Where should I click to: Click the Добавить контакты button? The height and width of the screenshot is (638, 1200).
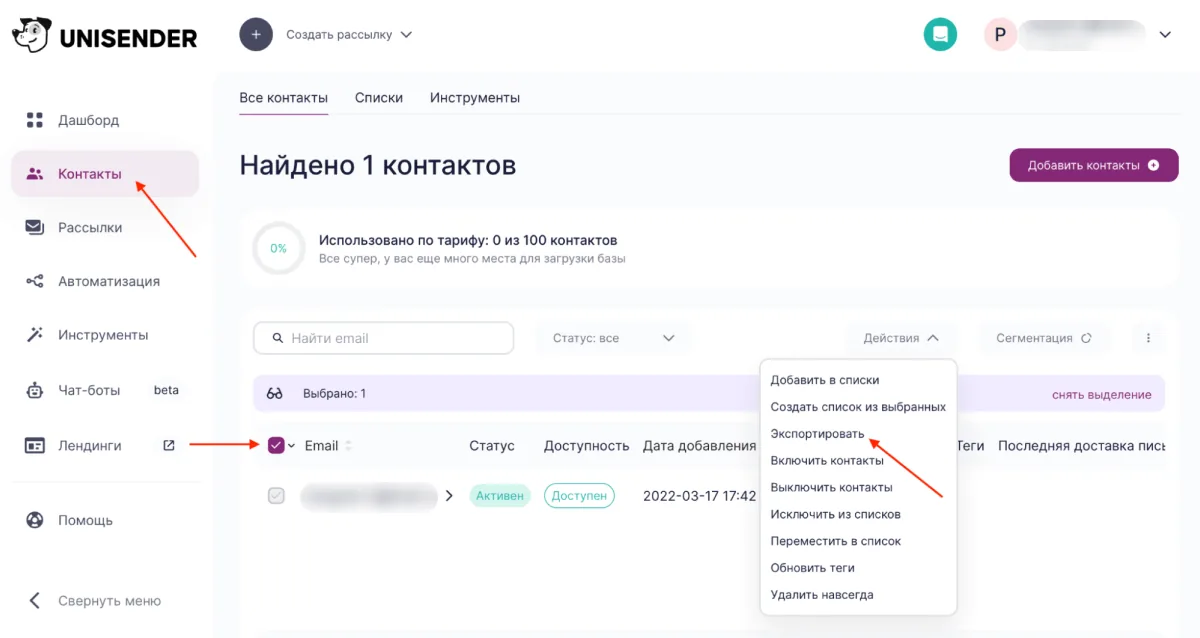[x=1094, y=165]
